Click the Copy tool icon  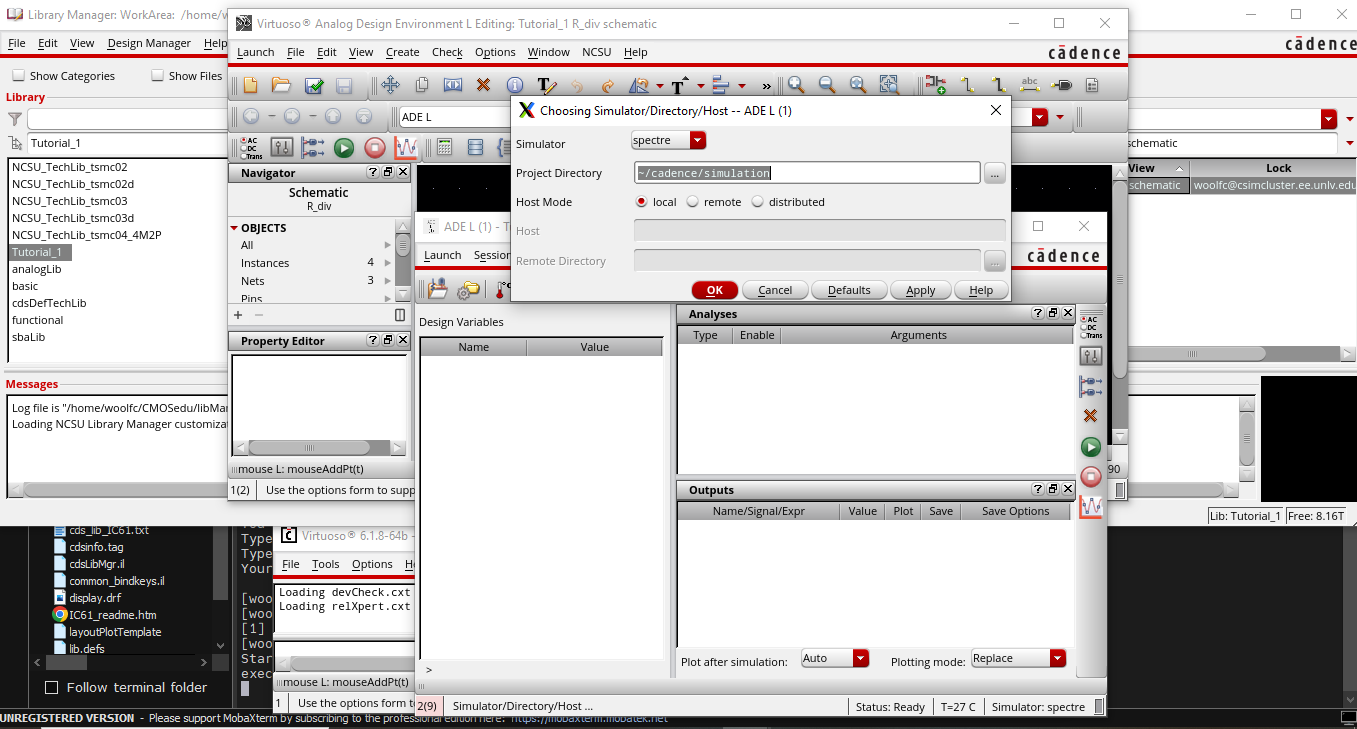coord(422,86)
